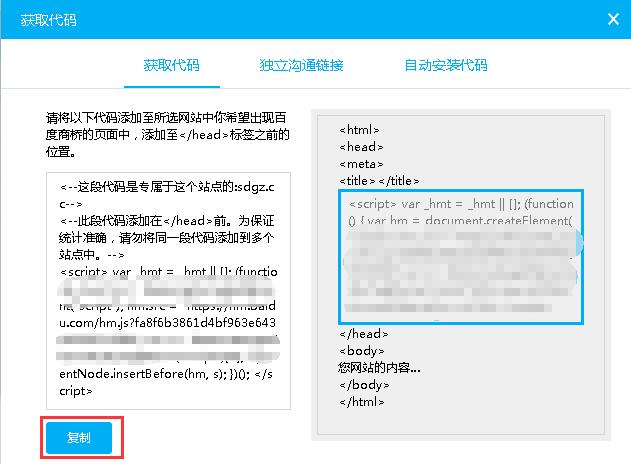Click the </body> line in the example
This screenshot has height=464, width=631.
[x=364, y=385]
